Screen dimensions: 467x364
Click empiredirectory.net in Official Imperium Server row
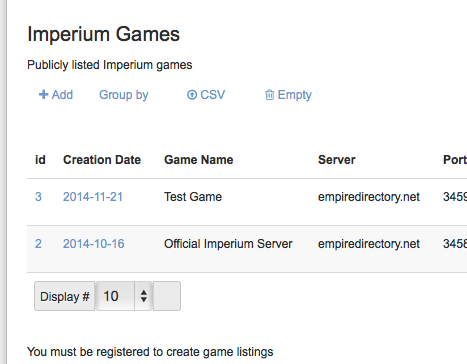(369, 244)
